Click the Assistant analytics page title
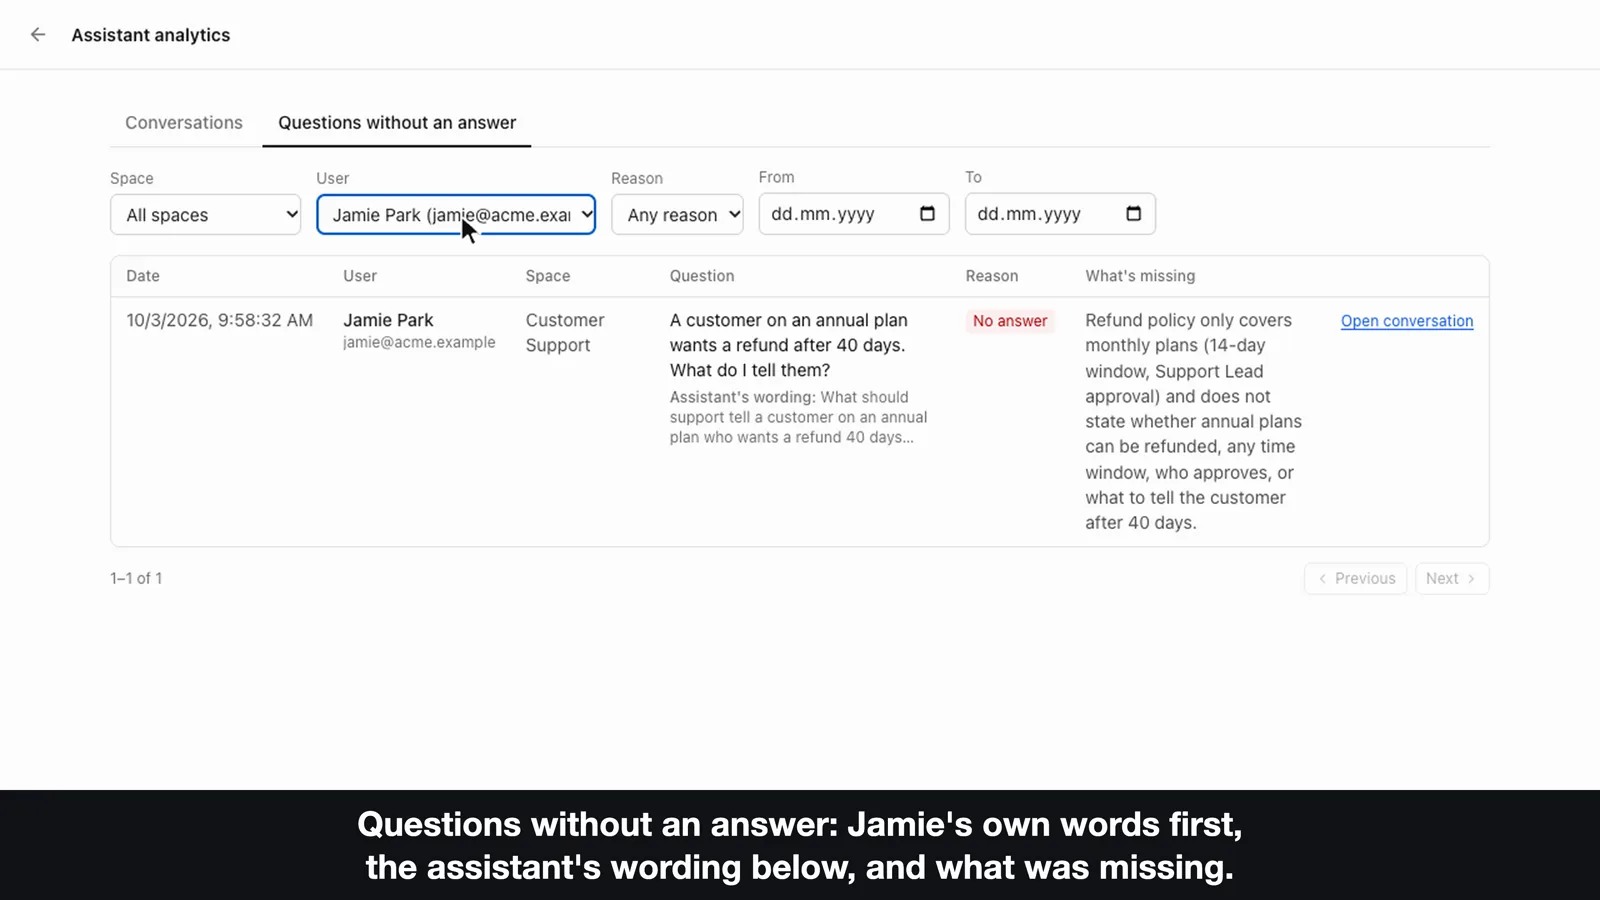 151,35
